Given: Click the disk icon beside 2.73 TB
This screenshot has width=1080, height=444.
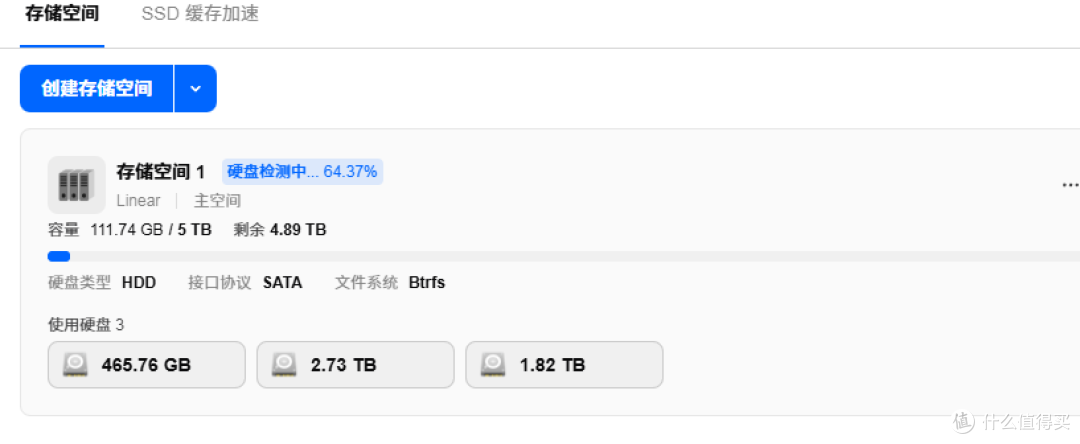Looking at the screenshot, I should [284, 365].
